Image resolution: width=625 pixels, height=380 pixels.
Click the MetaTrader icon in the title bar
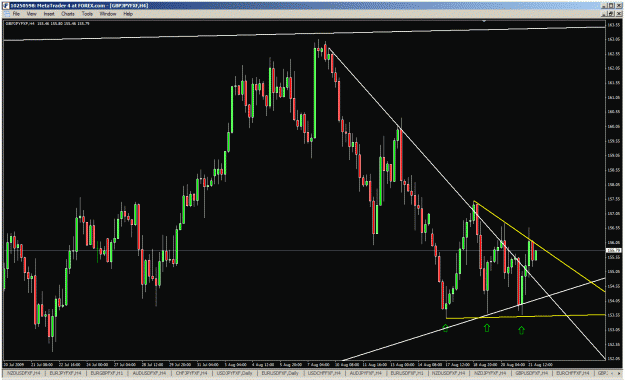(6, 6)
